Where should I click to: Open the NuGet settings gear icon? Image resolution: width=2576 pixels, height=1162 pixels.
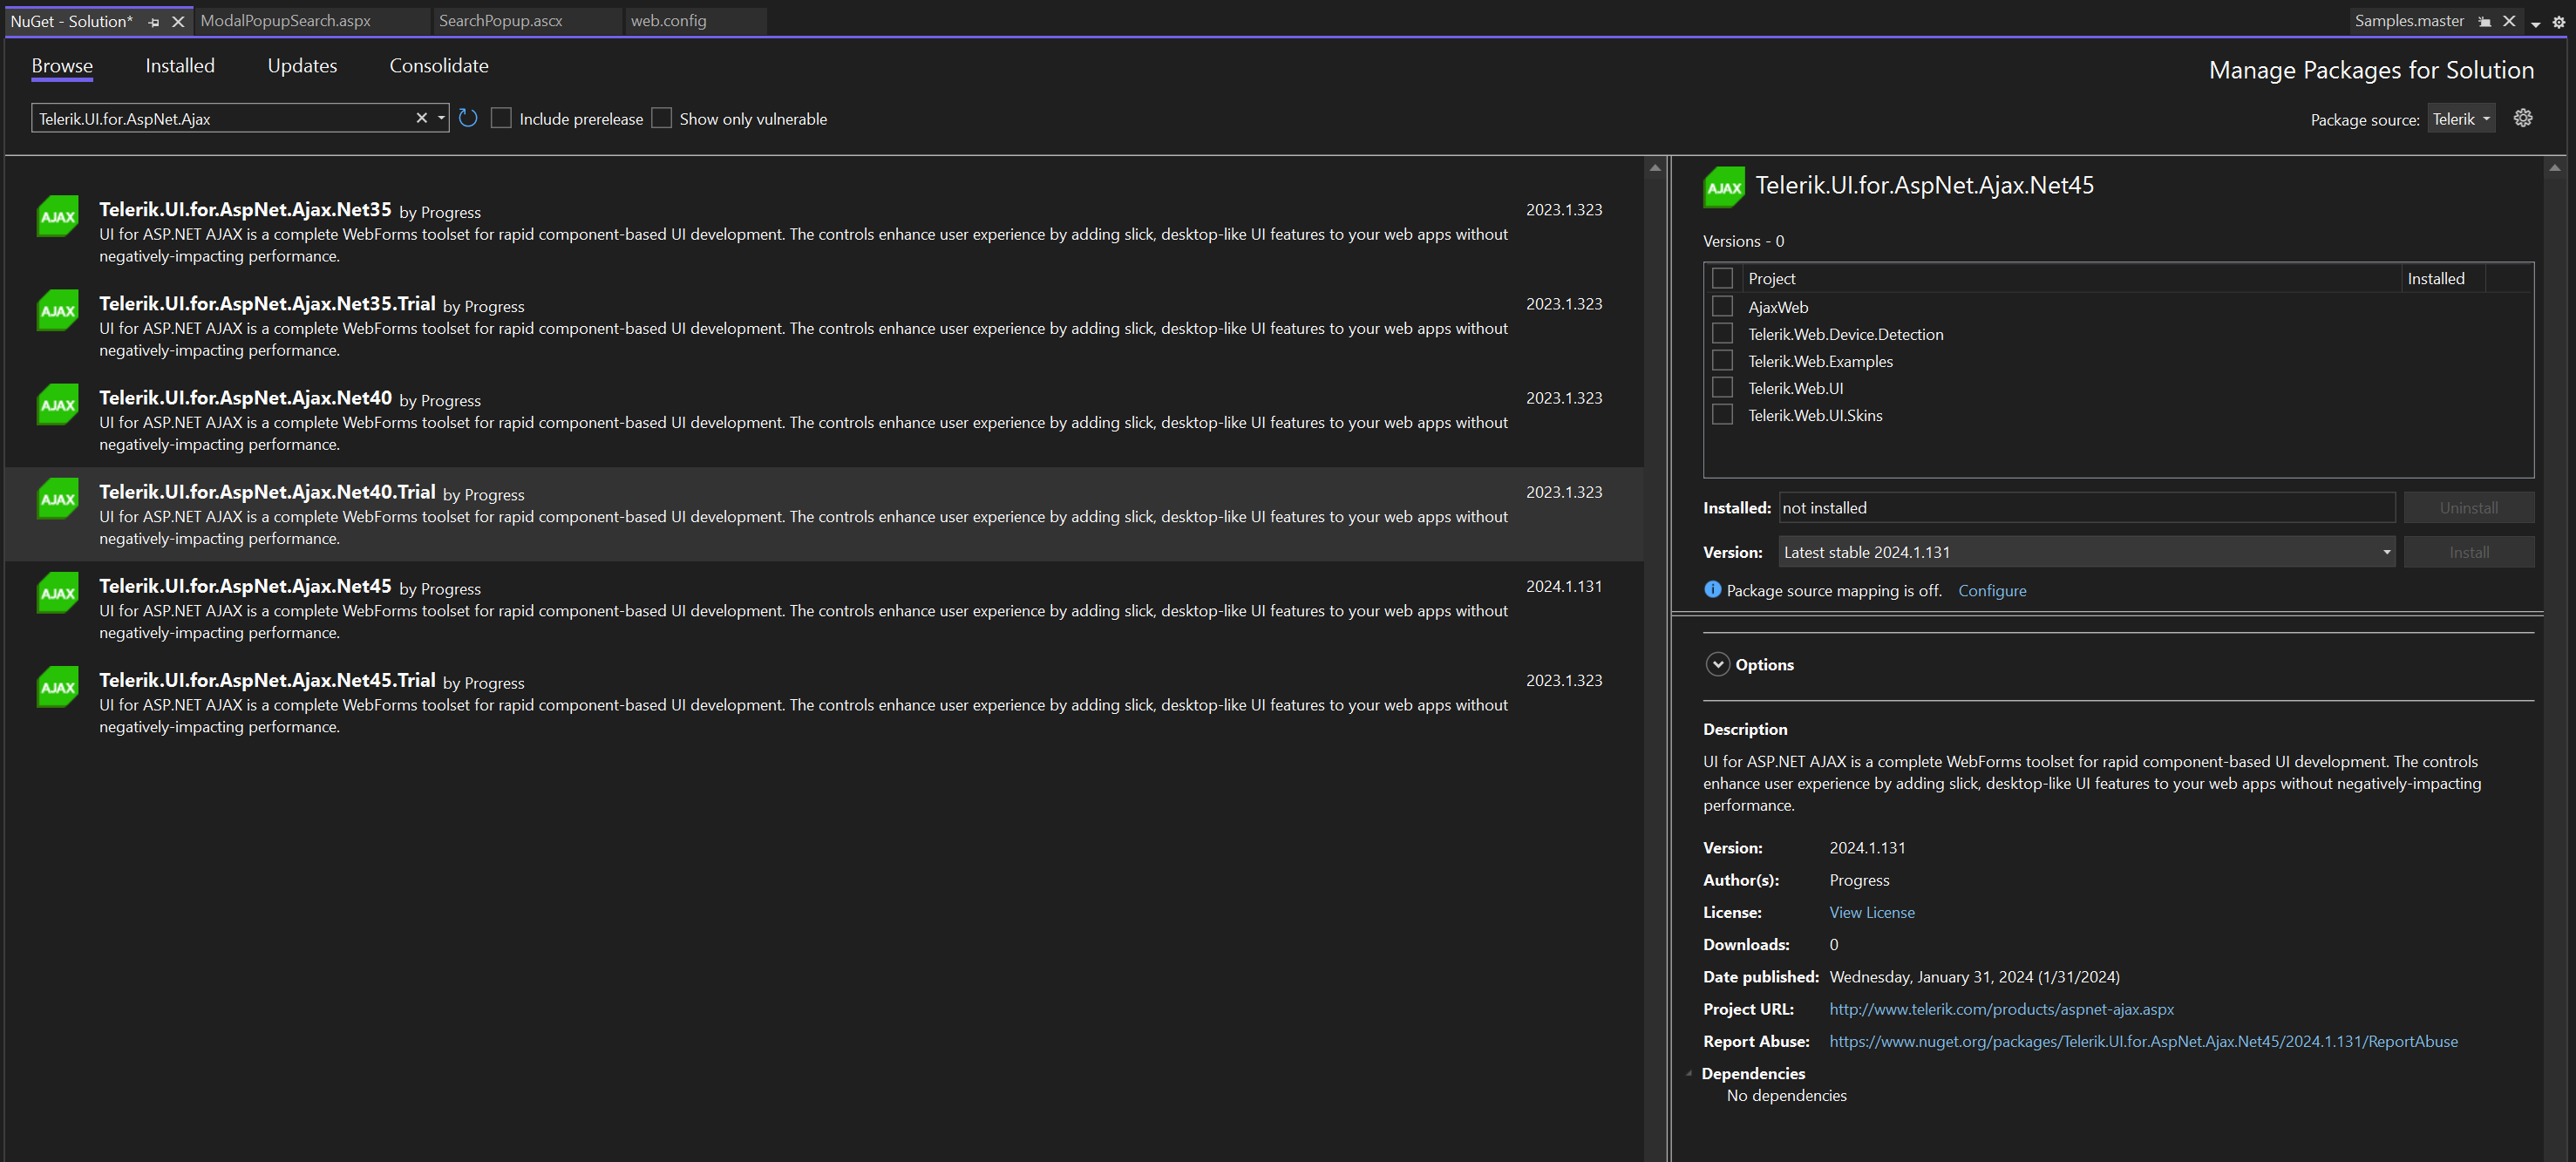click(x=2523, y=118)
